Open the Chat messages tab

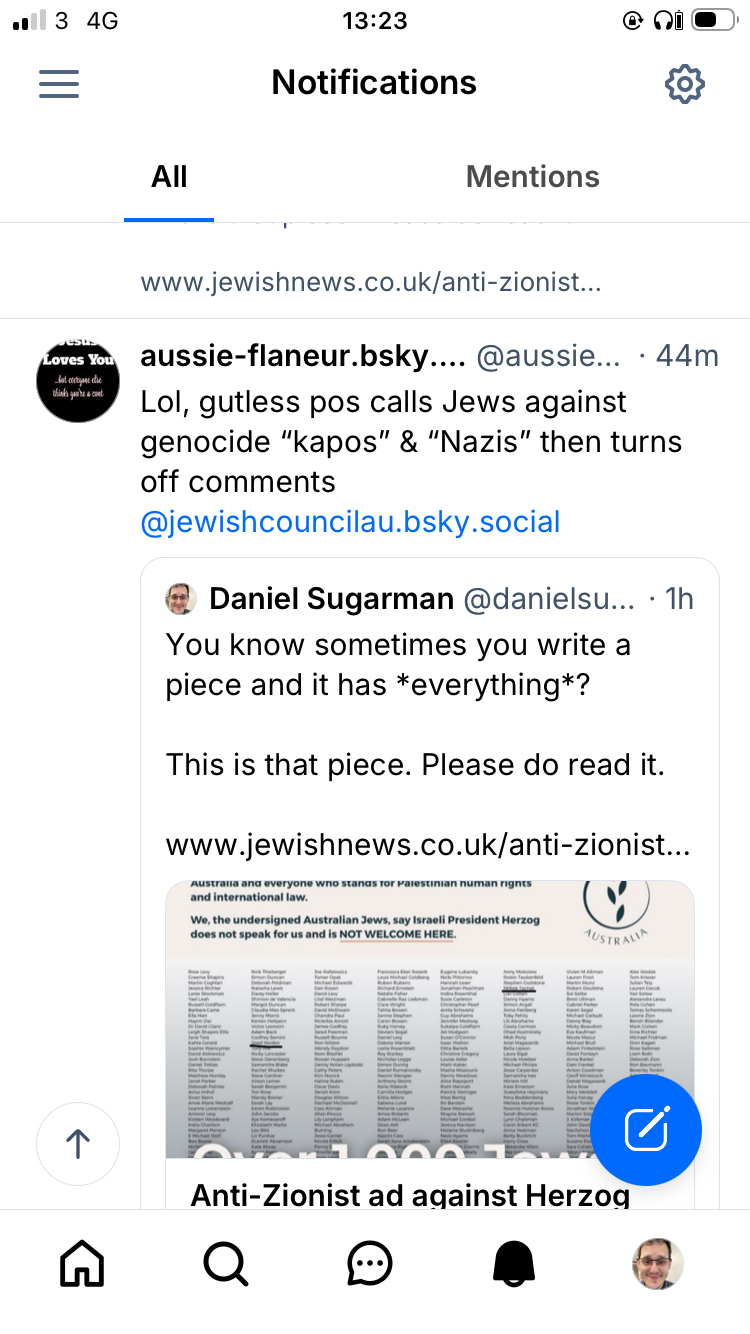click(x=370, y=1264)
